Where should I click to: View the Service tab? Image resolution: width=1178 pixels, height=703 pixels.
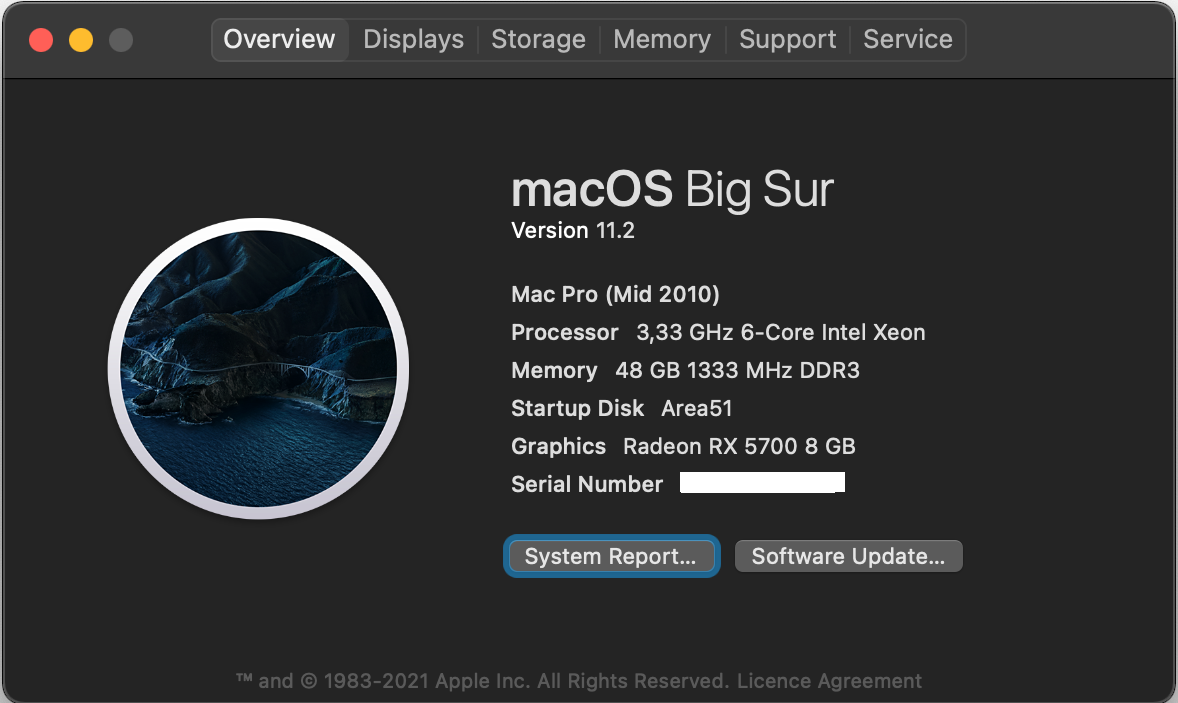tap(907, 40)
